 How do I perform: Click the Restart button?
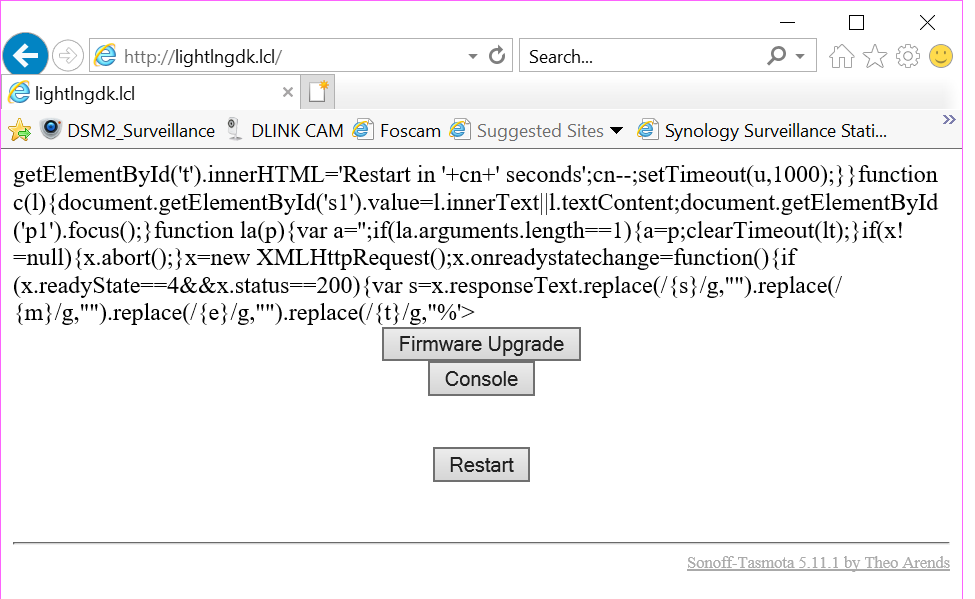click(481, 465)
